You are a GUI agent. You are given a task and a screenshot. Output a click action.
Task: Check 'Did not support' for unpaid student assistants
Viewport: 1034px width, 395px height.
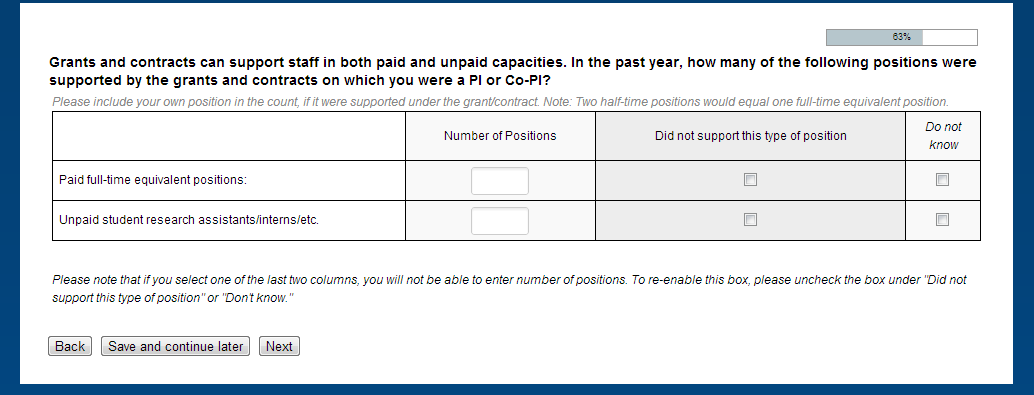click(750, 220)
